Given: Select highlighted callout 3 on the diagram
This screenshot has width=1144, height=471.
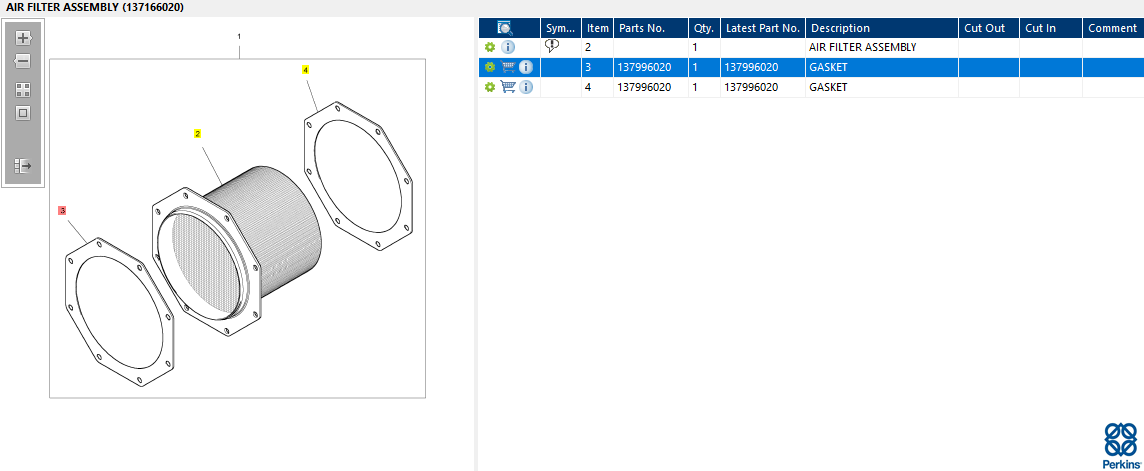Looking at the screenshot, I should [x=63, y=210].
